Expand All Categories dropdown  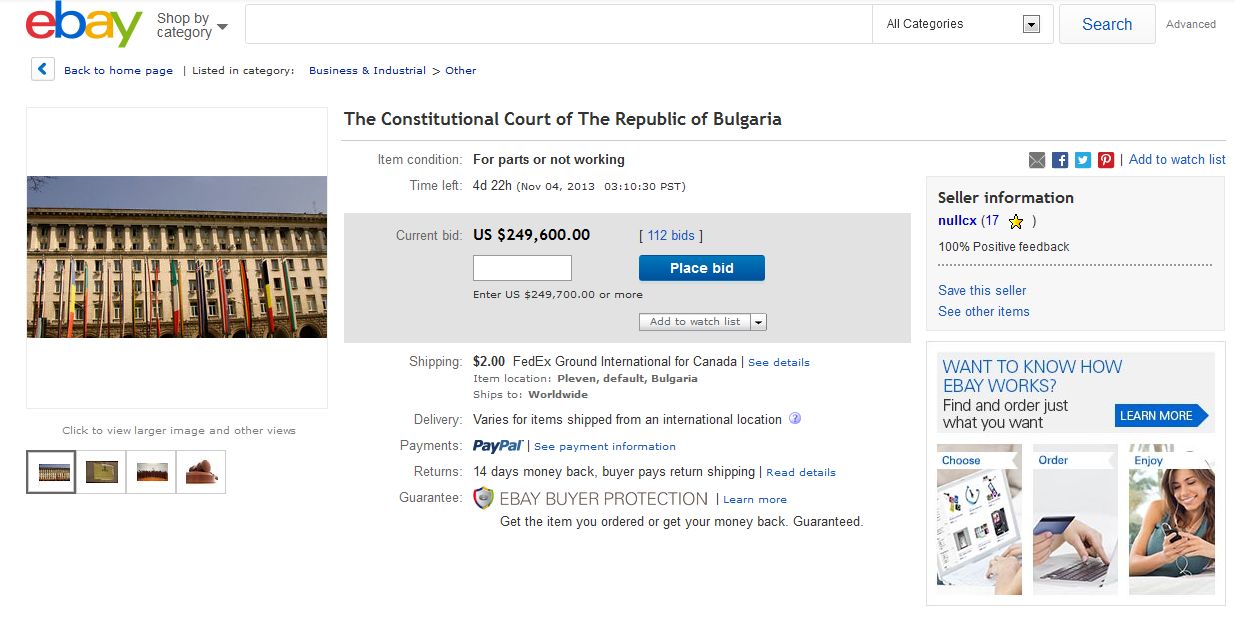[x=1031, y=25]
